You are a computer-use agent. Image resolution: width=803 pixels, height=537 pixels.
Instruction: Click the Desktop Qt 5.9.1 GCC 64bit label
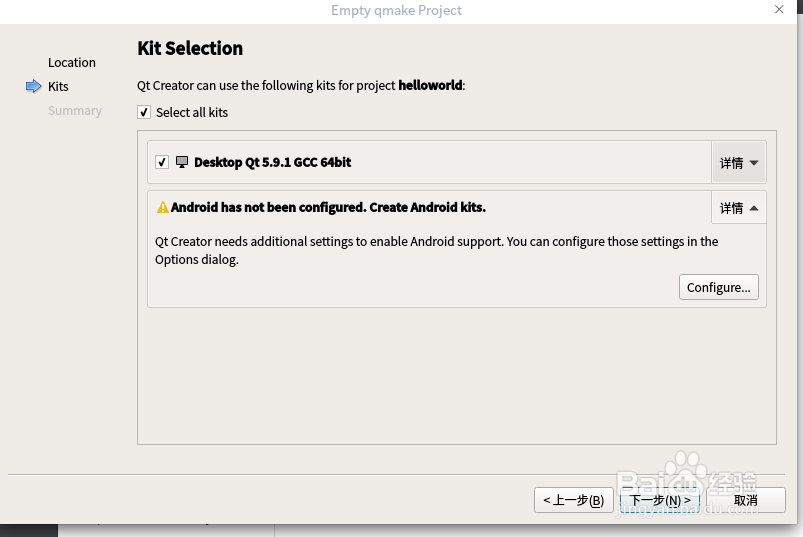click(272, 162)
